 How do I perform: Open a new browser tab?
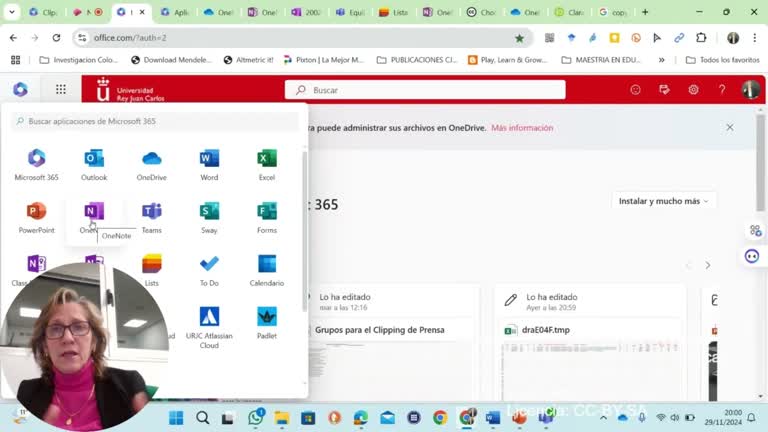click(645, 12)
